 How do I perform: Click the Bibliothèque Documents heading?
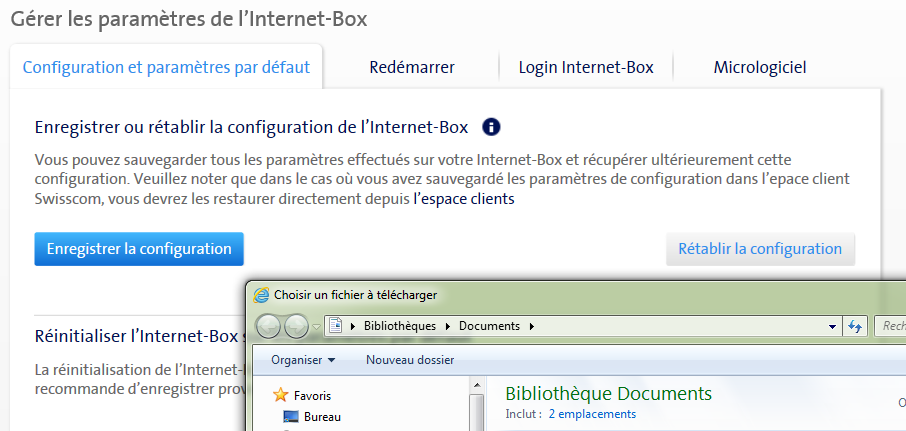click(608, 393)
